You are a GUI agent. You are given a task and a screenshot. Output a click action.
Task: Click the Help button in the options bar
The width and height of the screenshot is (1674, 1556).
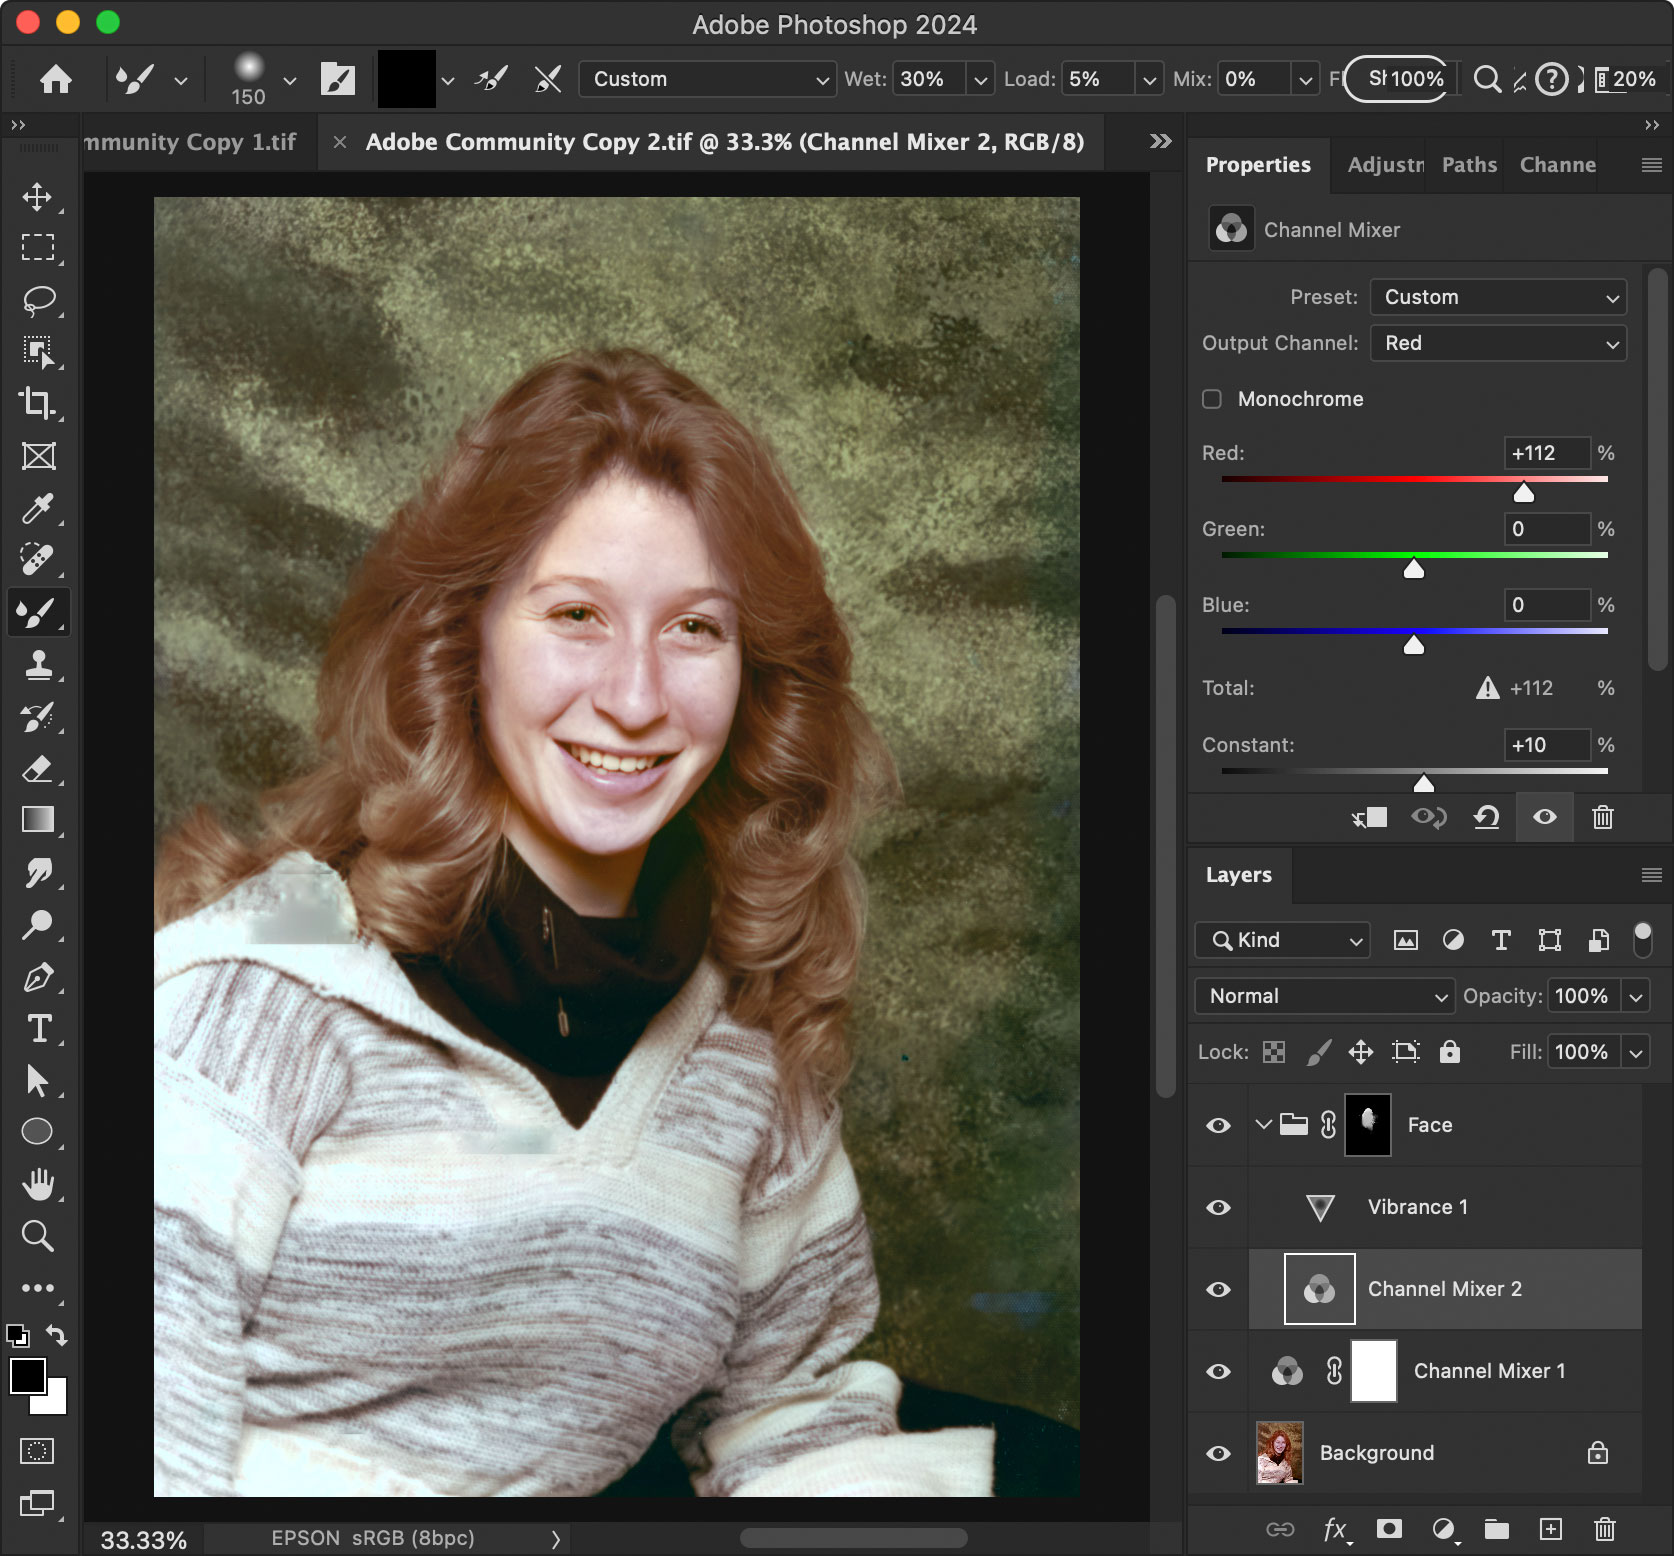pos(1551,79)
